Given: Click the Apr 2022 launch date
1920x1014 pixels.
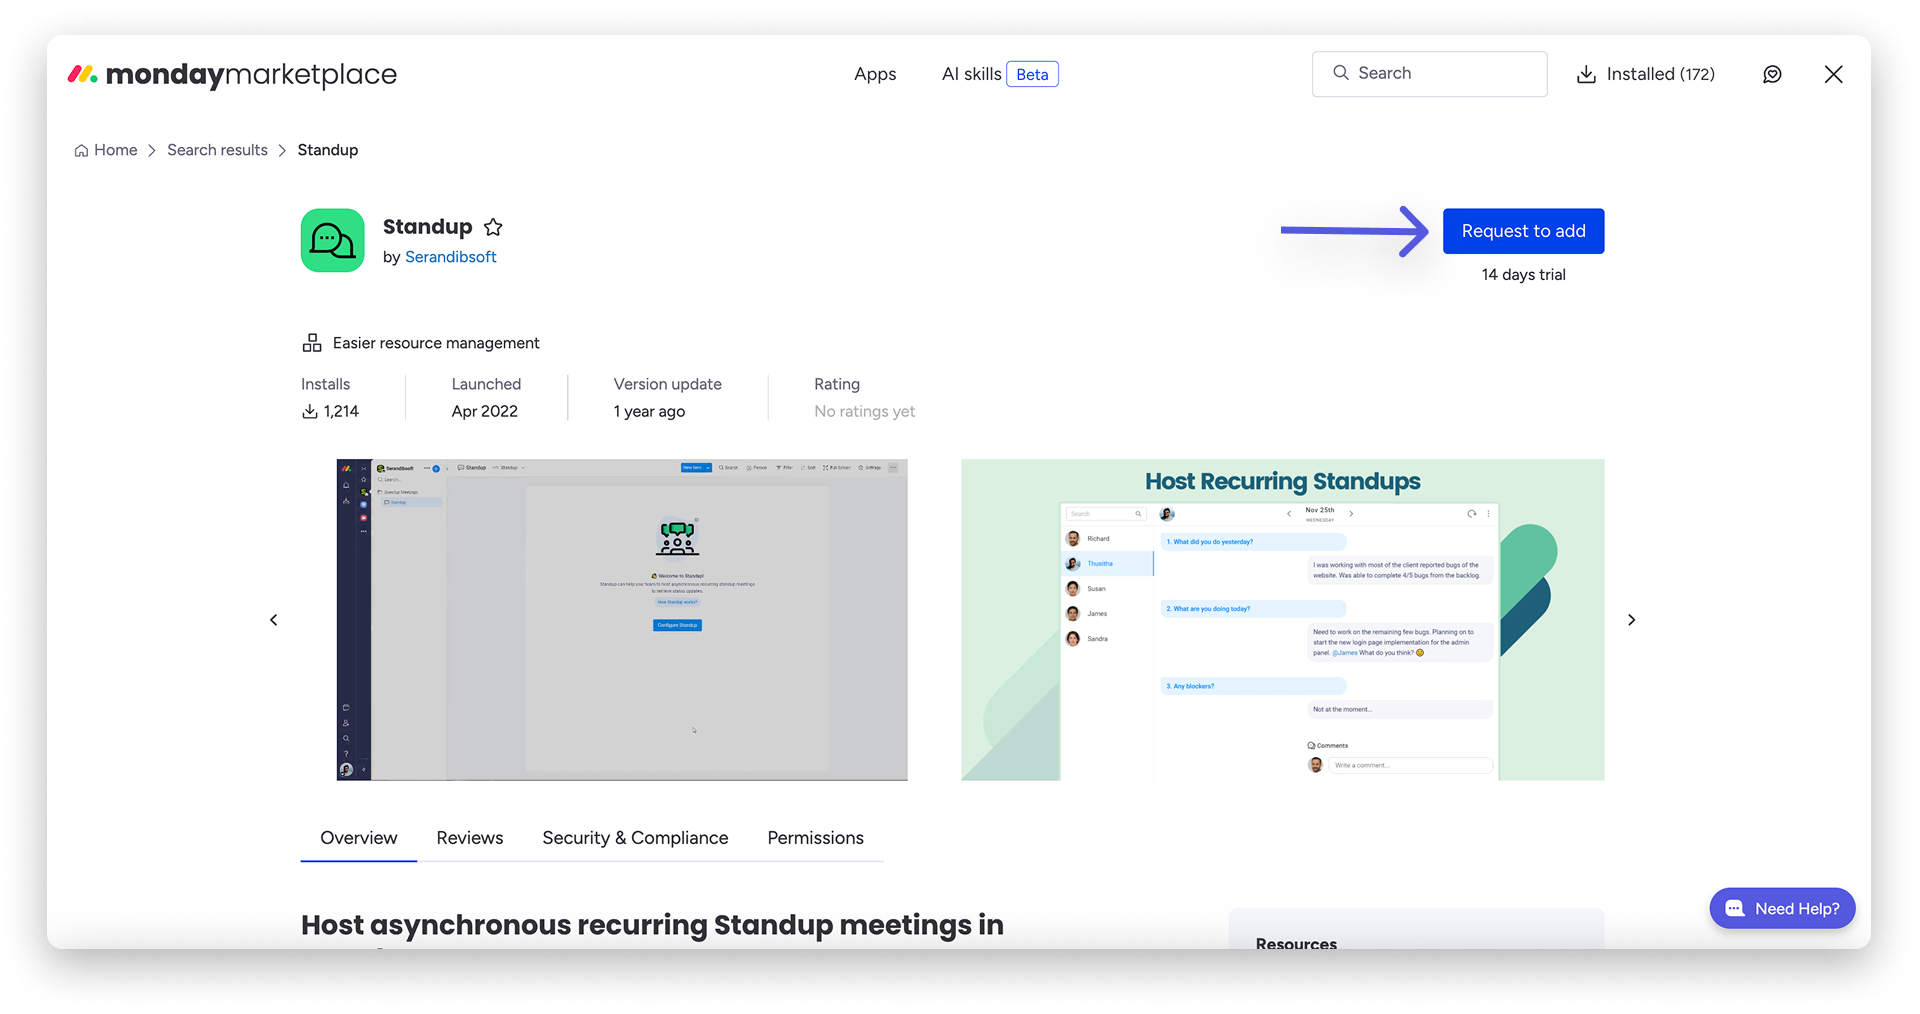Looking at the screenshot, I should [x=485, y=411].
